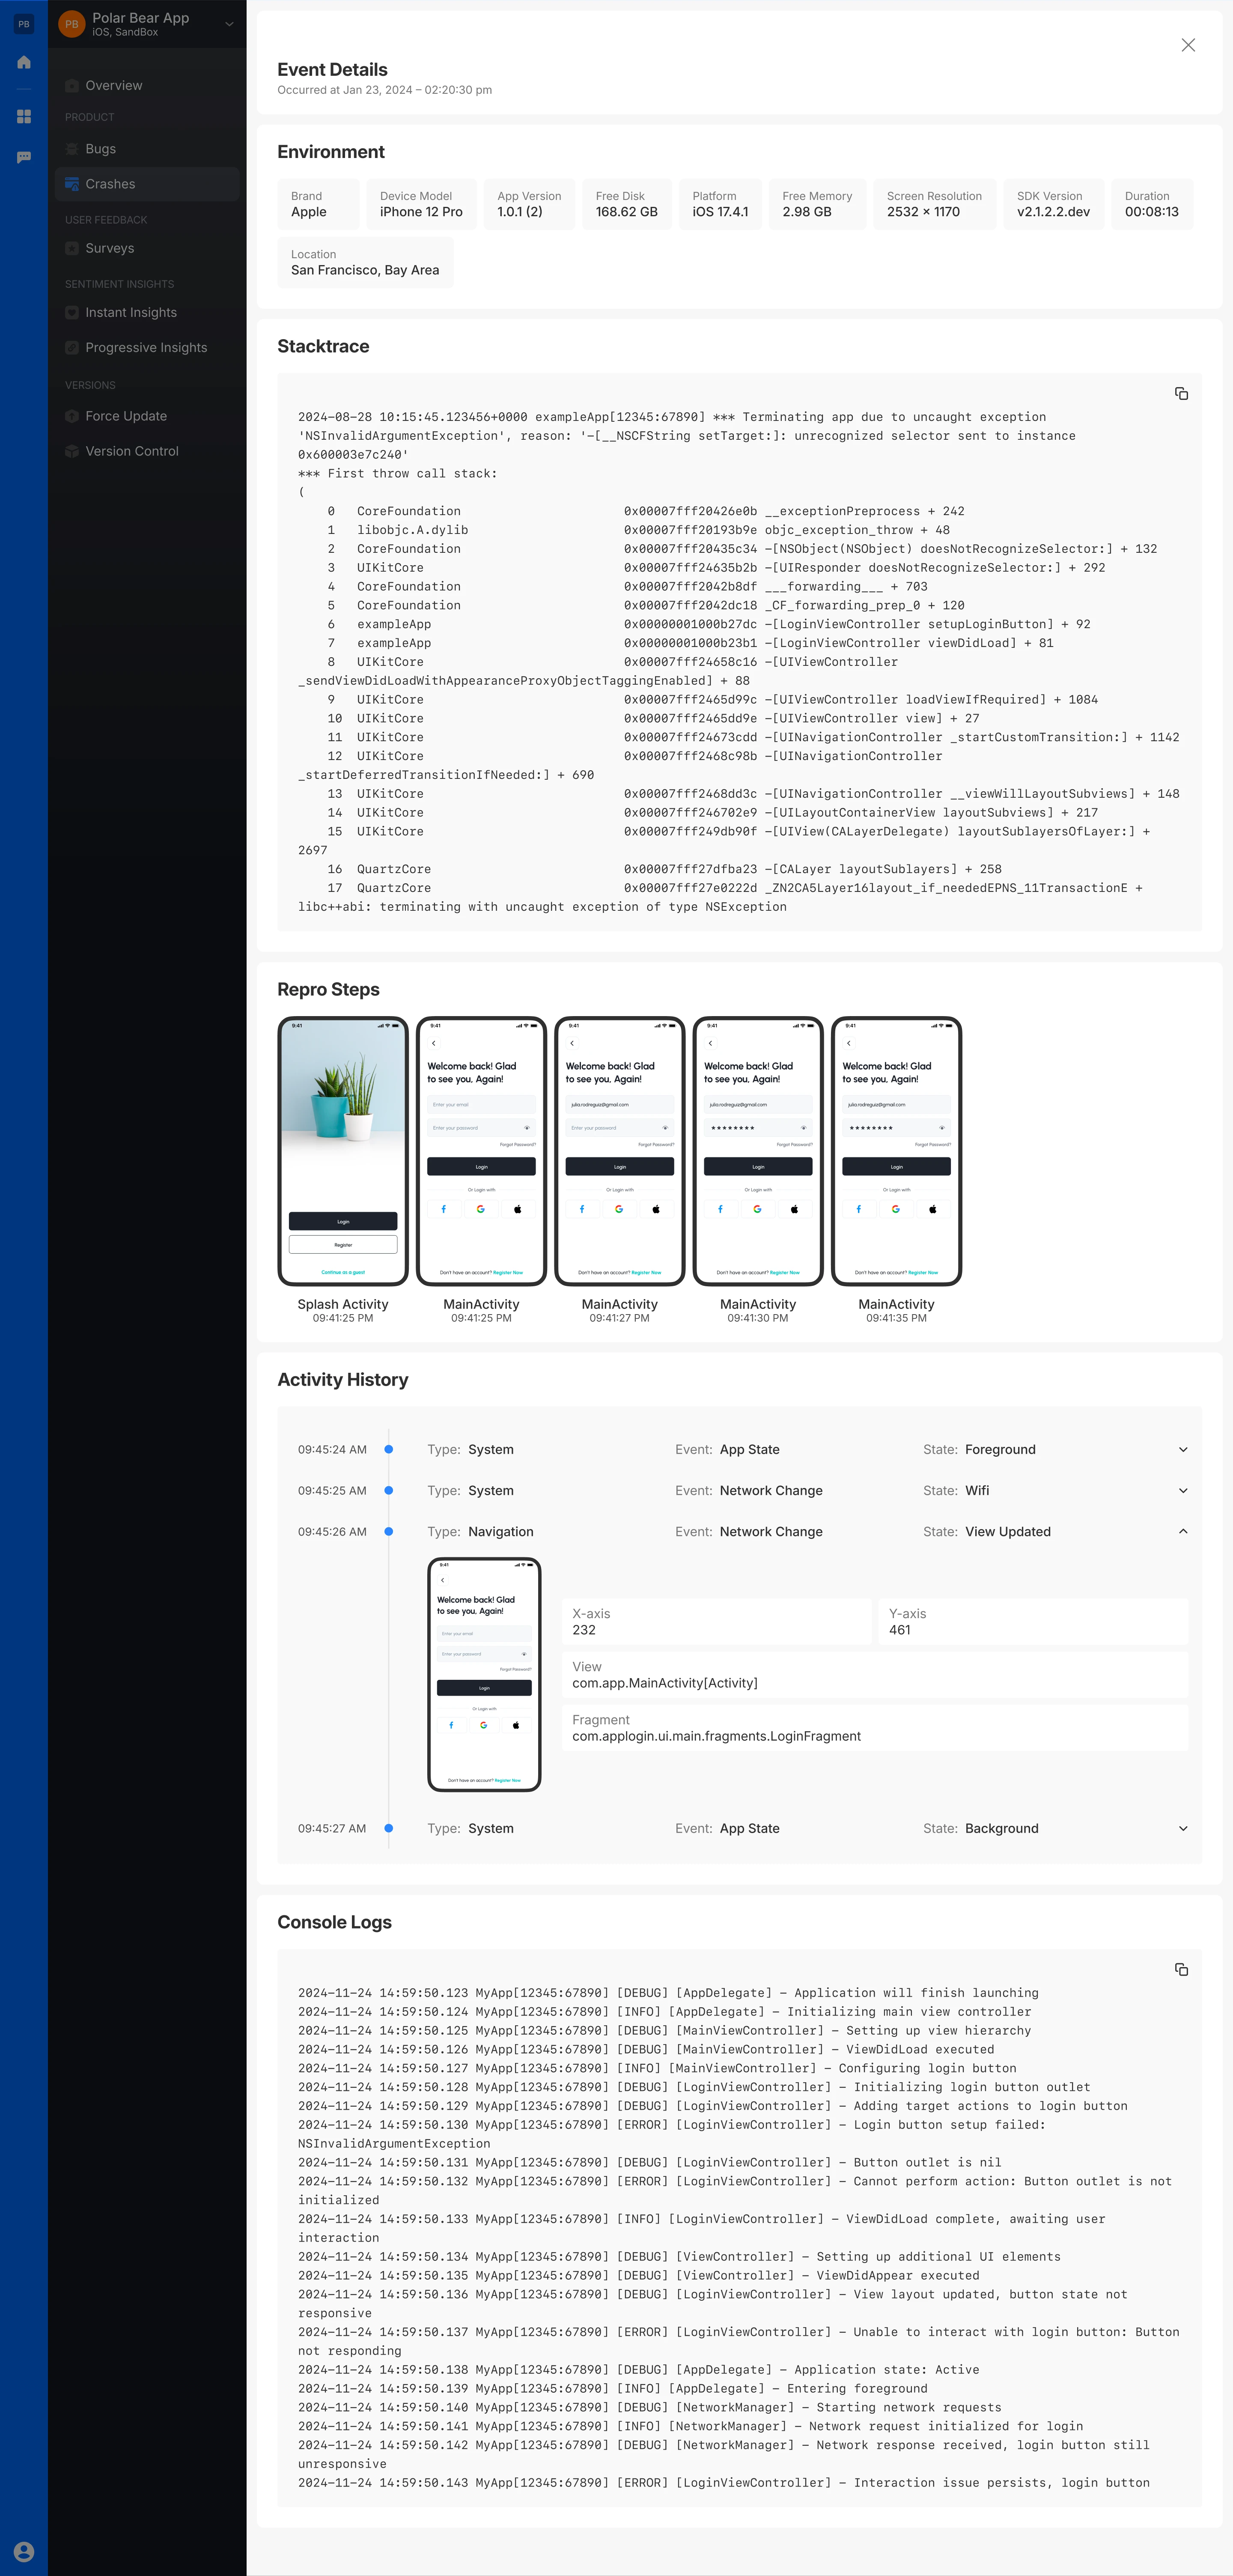Screen dimensions: 1233x2576
Task: Select the Free Memory 2.98 GB chip
Action: coord(817,204)
